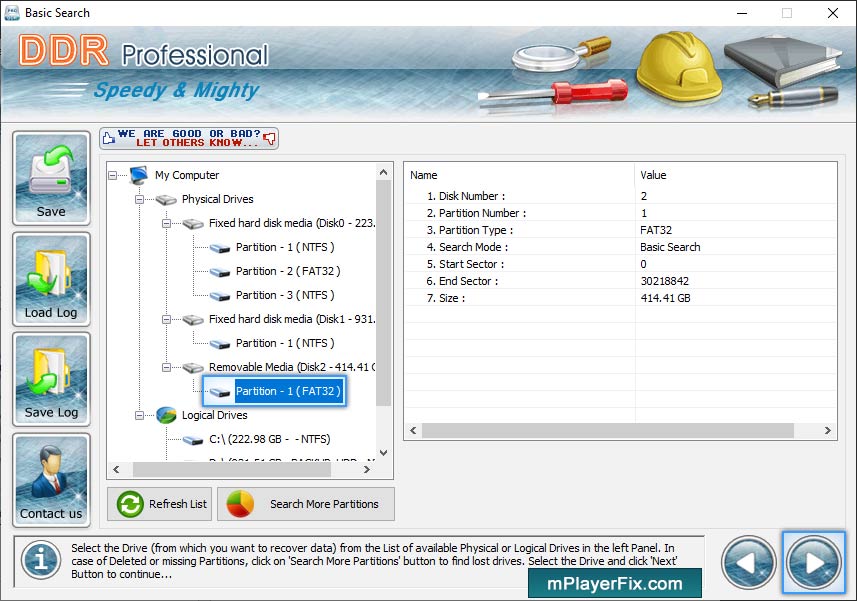Click the Refresh List button
The image size is (857, 601).
point(160,504)
